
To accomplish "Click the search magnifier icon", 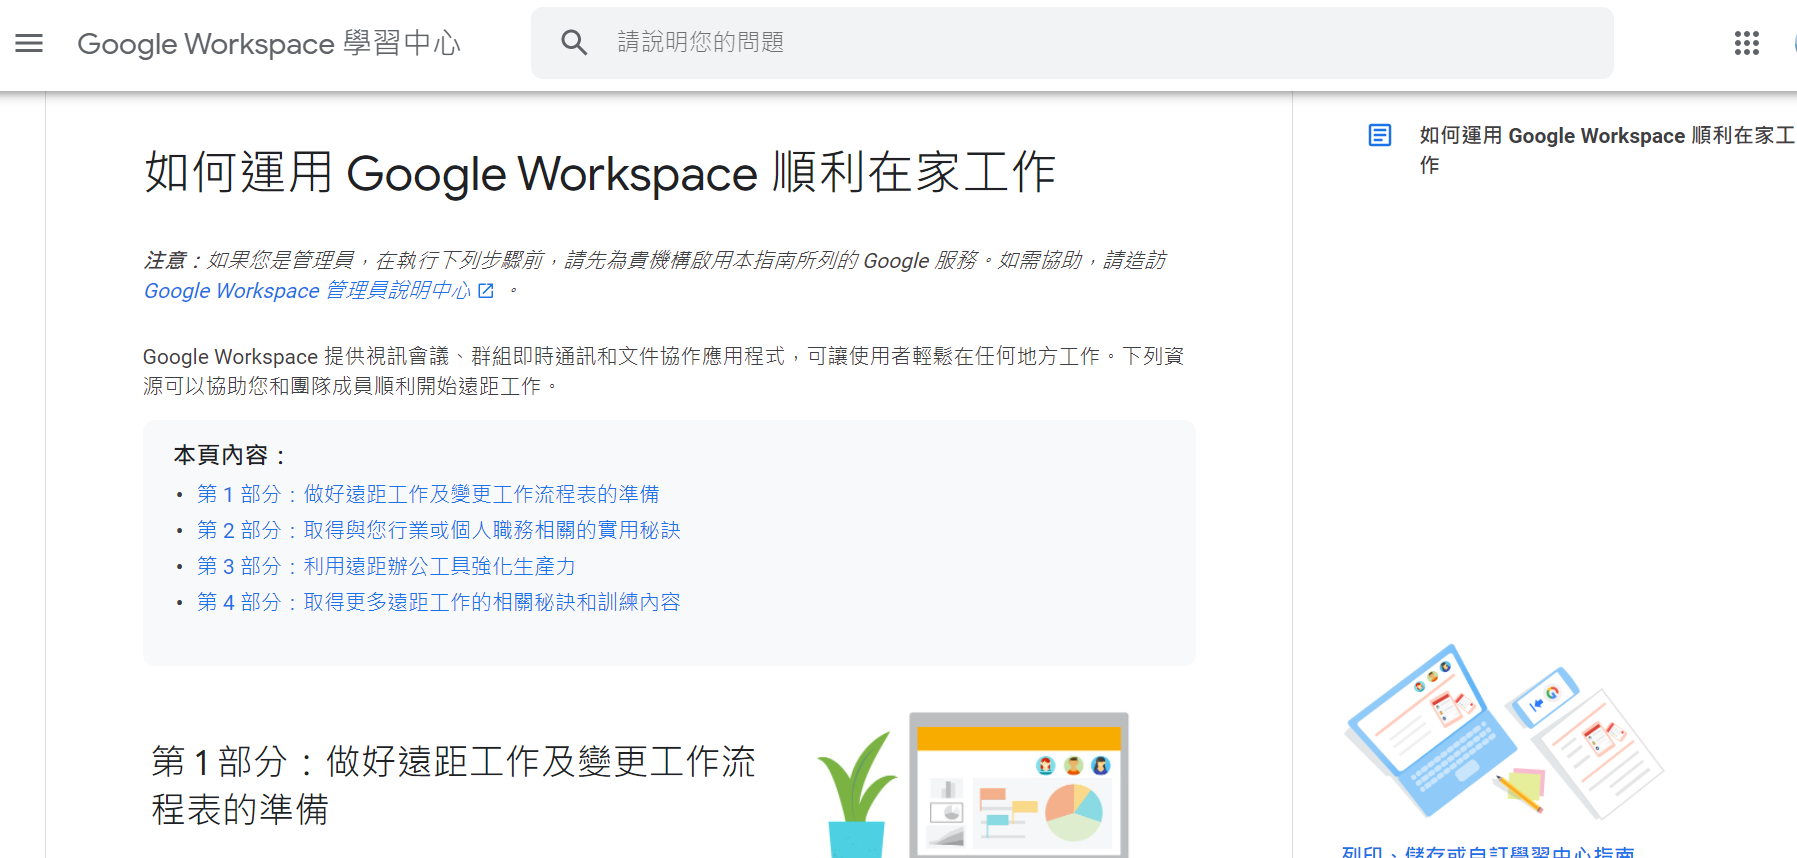I will tap(574, 42).
